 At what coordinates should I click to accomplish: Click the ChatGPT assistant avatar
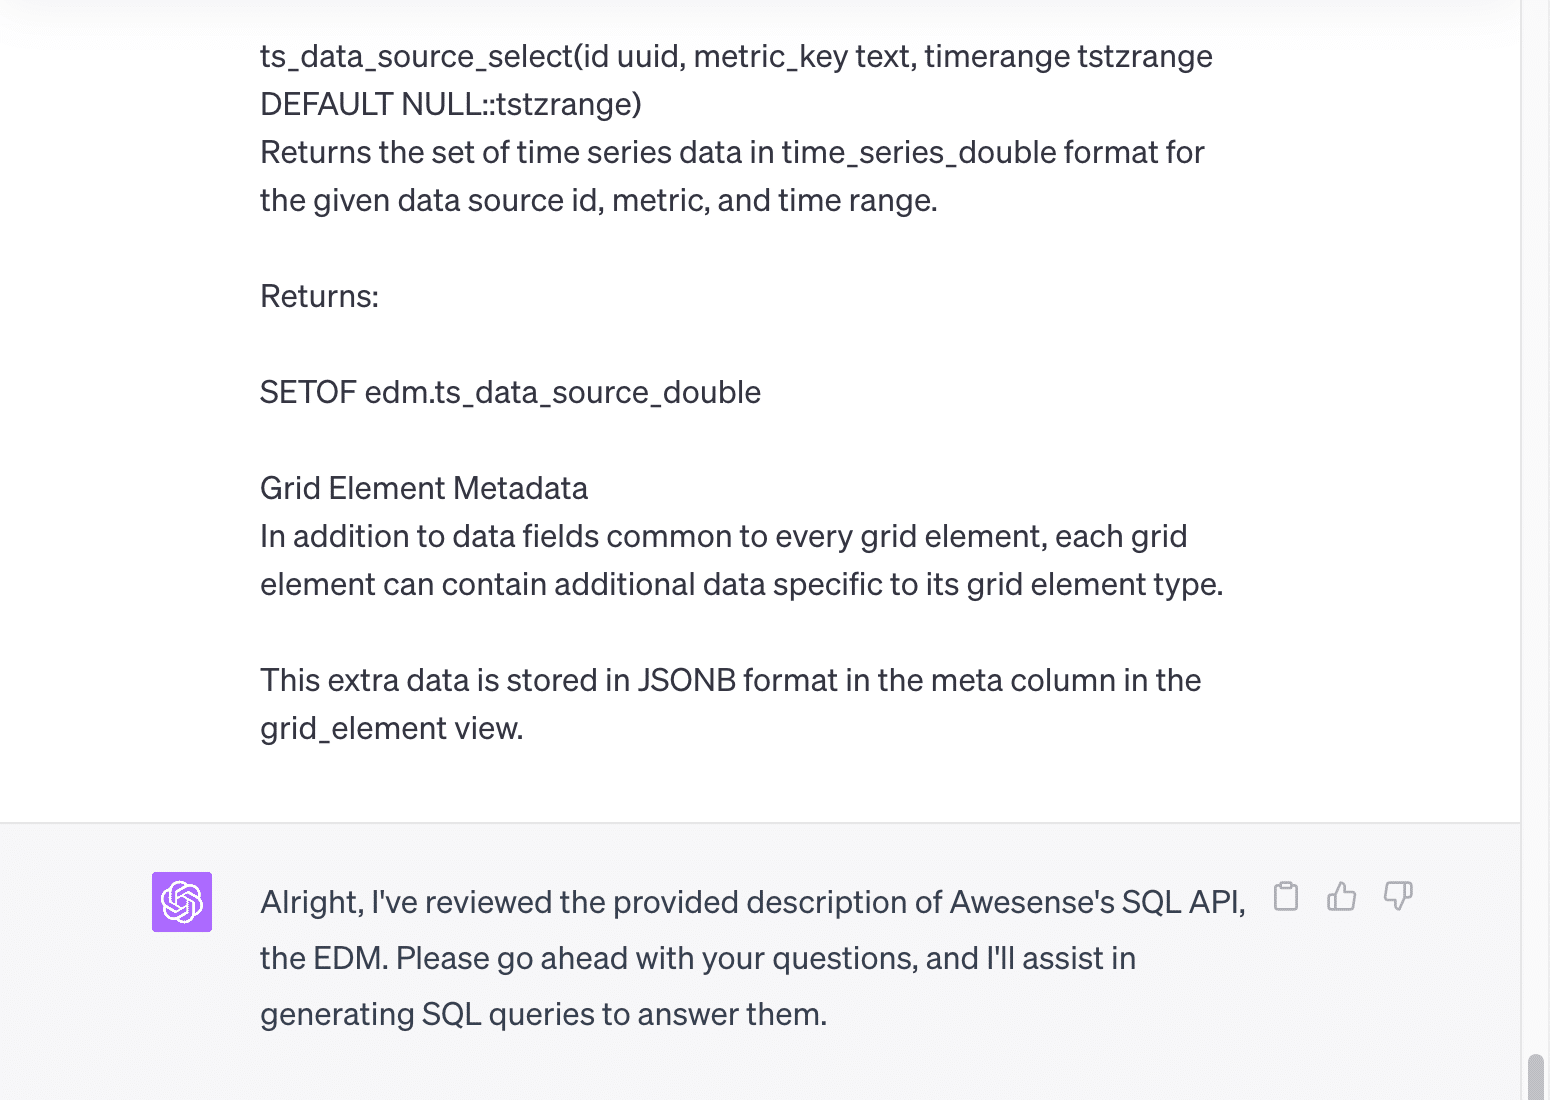[x=182, y=902]
